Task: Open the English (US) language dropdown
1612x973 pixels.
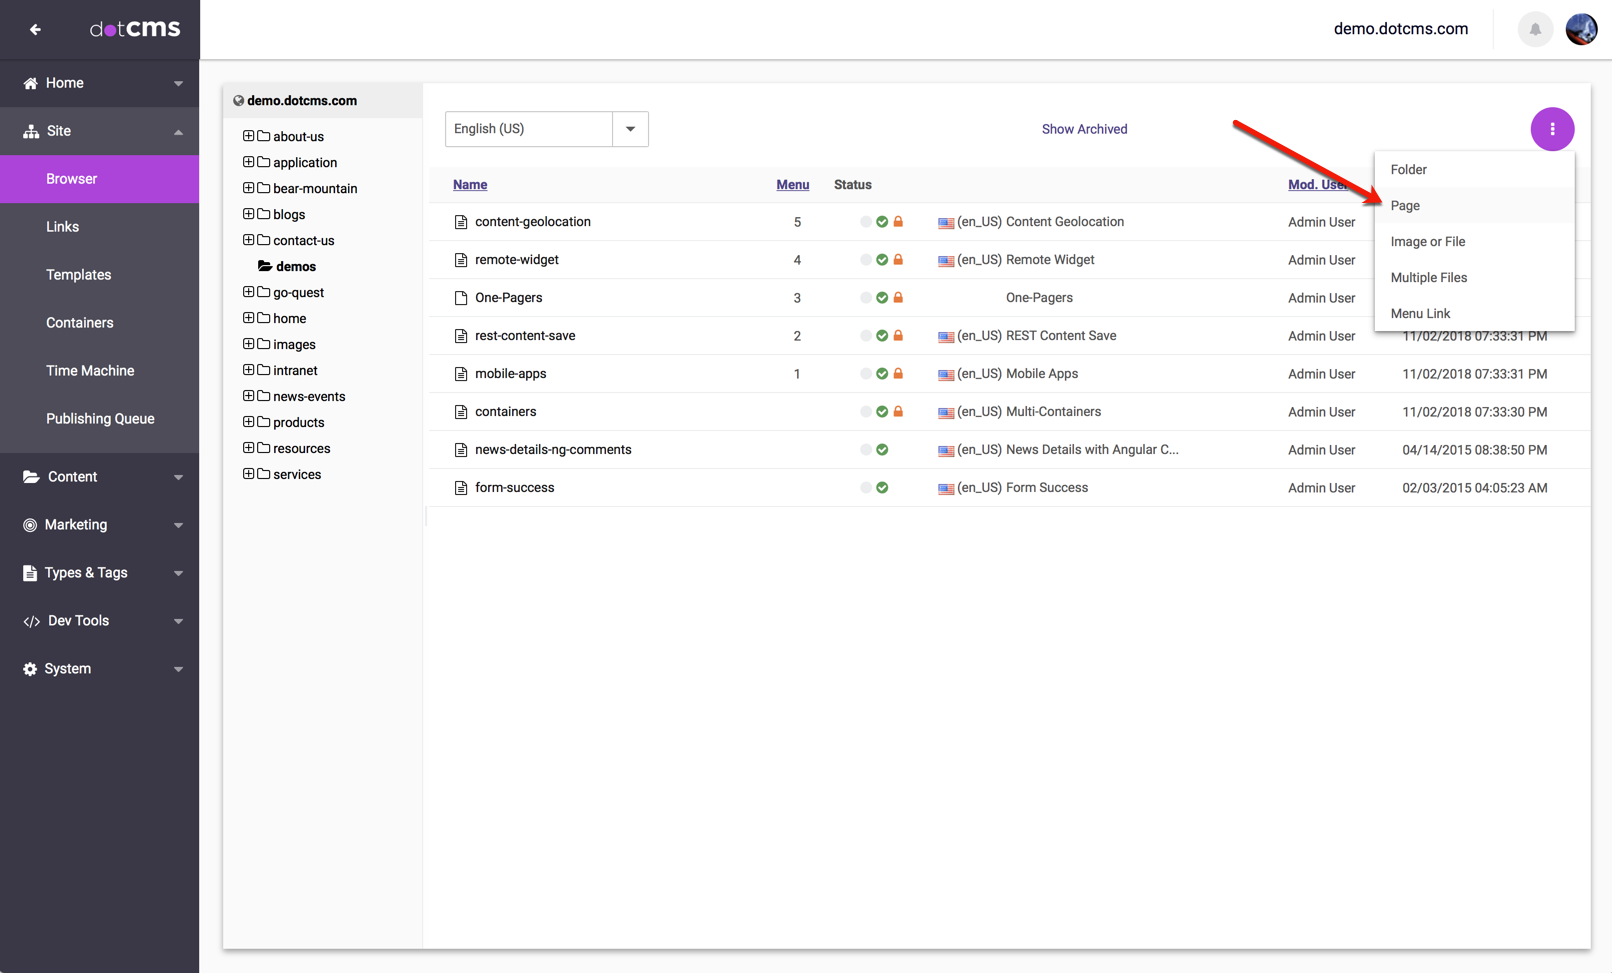Action: pyautogui.click(x=630, y=129)
